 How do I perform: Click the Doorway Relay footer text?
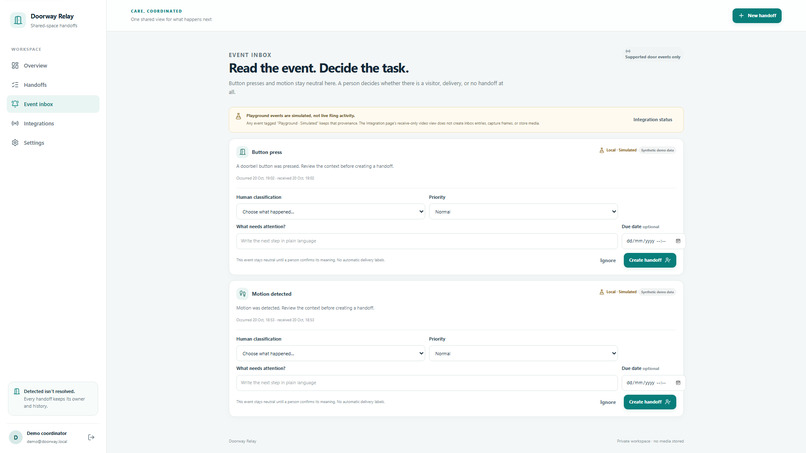243,441
